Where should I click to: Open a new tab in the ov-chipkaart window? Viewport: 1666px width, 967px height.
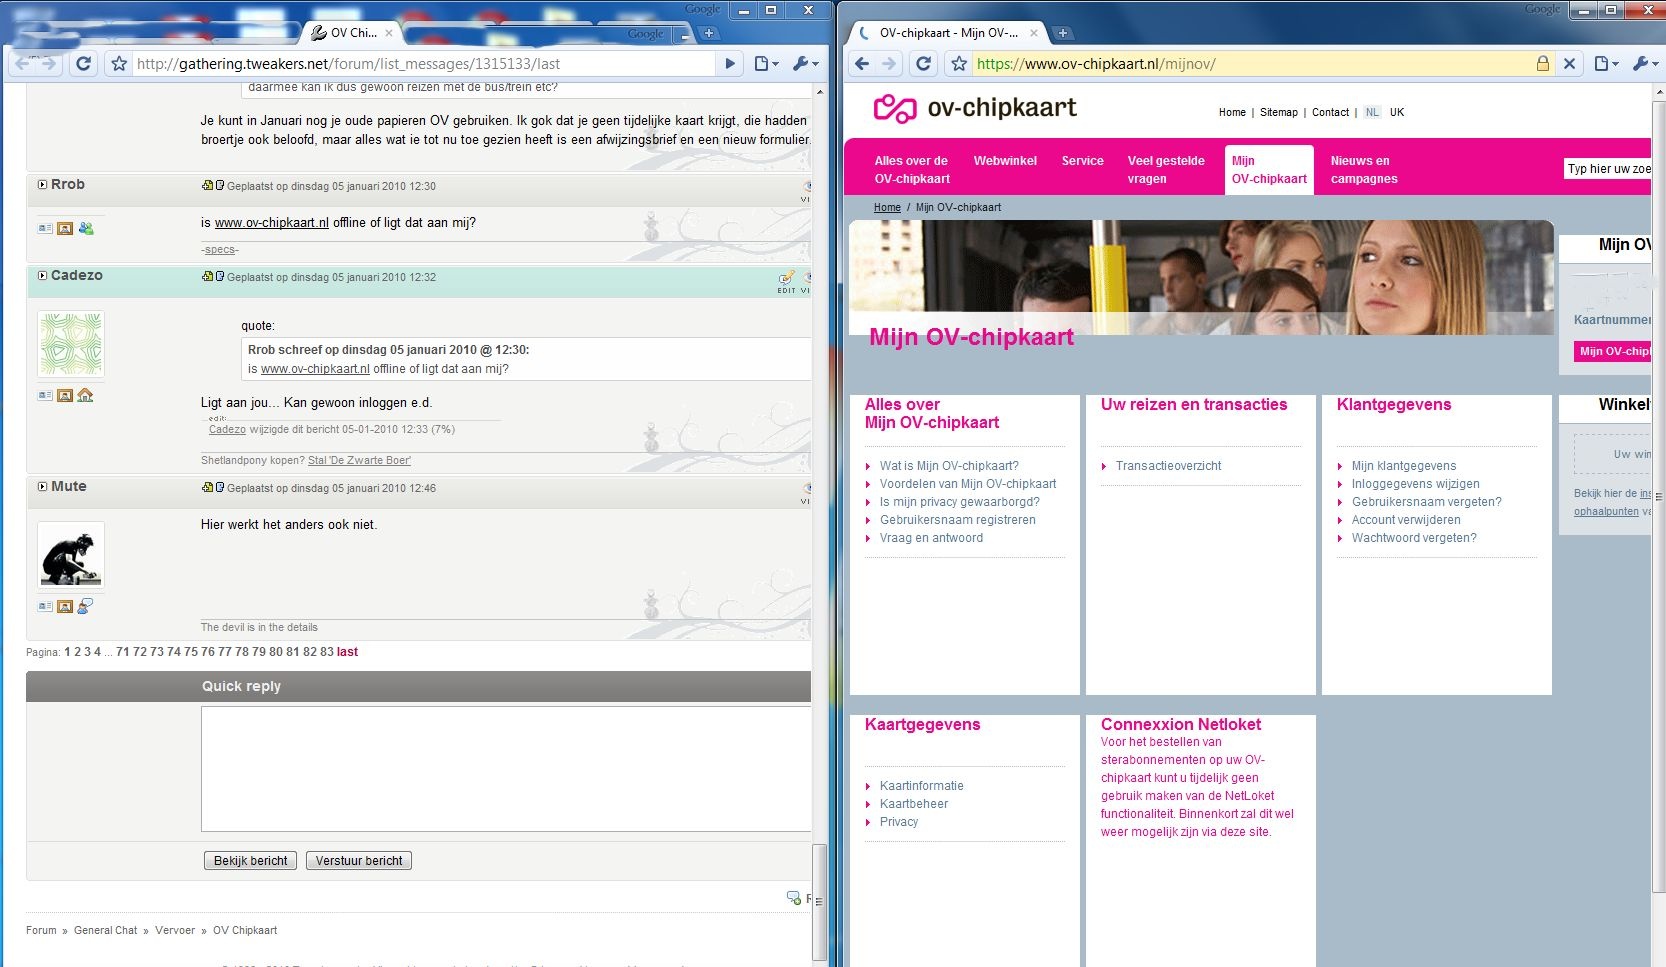pos(1063,33)
